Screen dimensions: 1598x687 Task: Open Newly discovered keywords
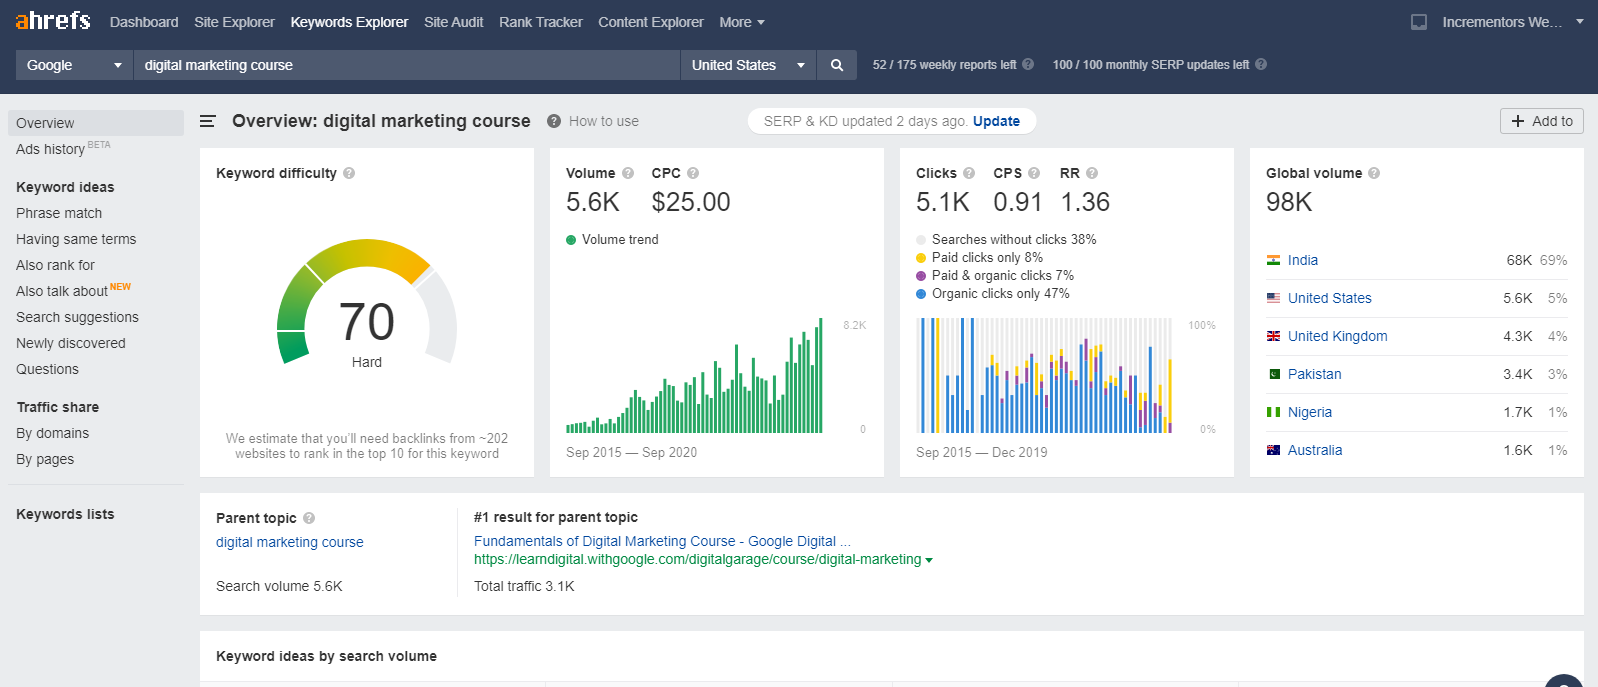click(71, 343)
